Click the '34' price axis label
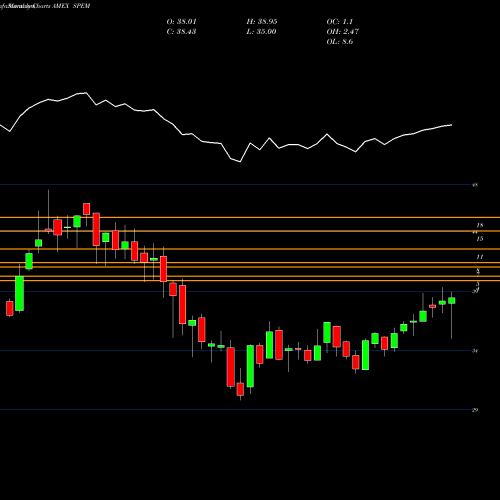Viewport: 500px width, 500px height. coord(475,351)
